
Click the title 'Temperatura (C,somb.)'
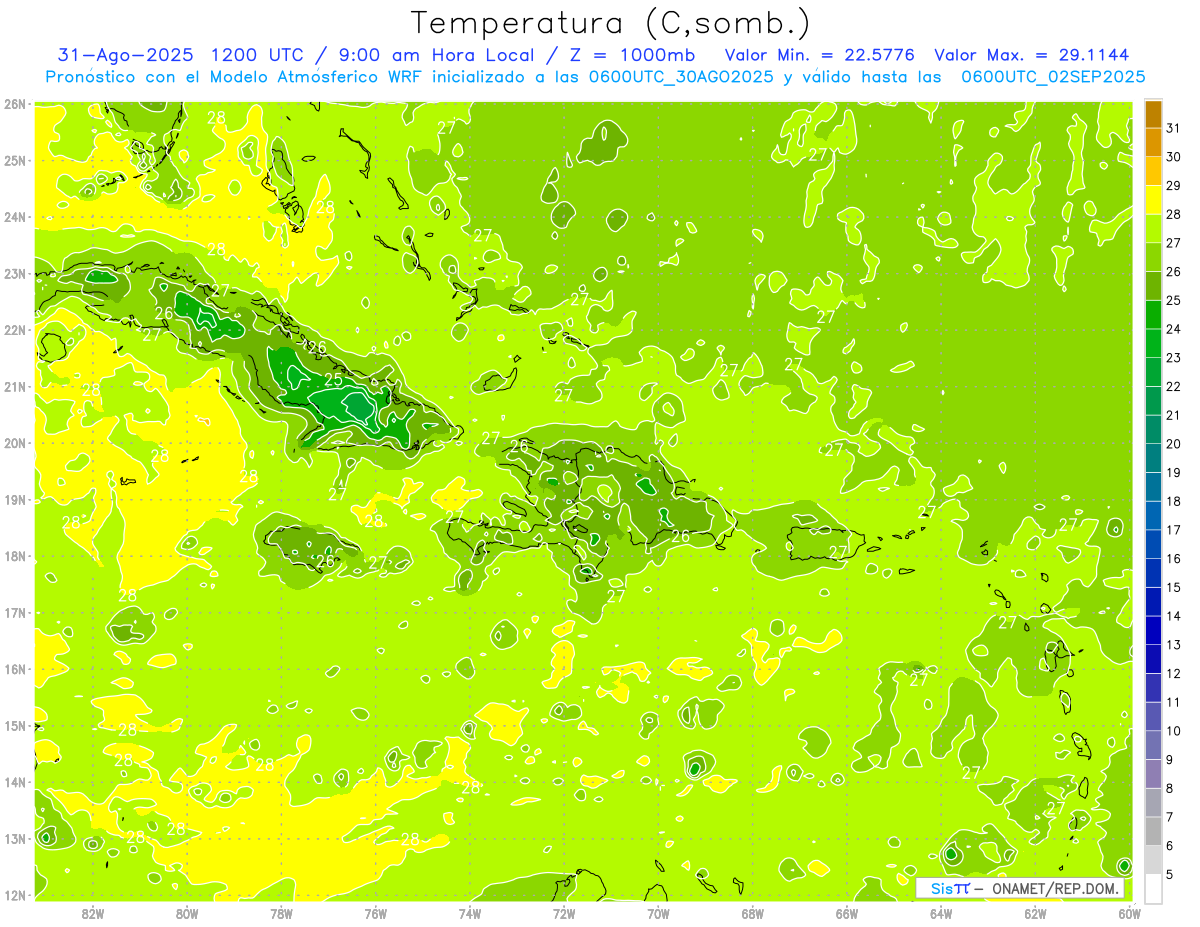pyautogui.click(x=611, y=23)
